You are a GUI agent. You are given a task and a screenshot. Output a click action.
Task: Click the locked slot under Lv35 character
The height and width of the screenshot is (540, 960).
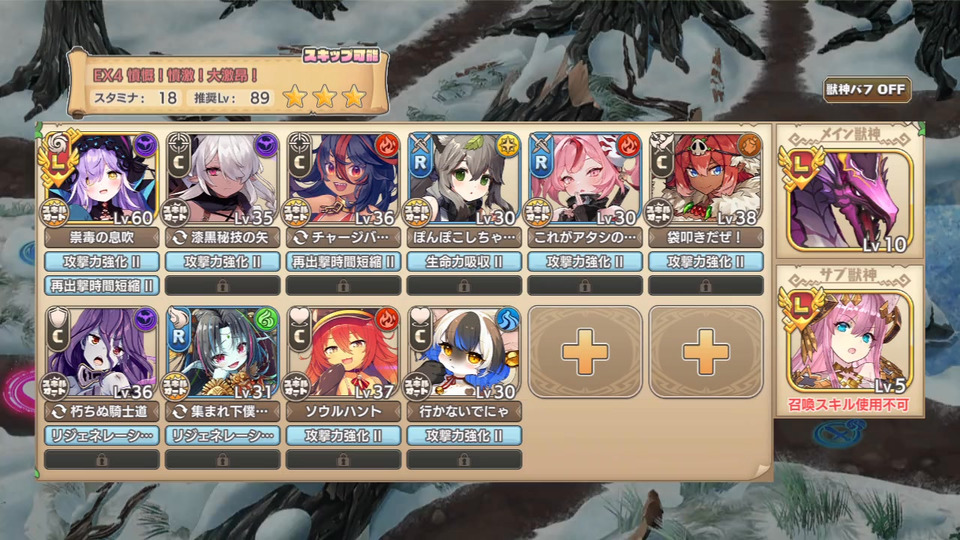point(222,285)
